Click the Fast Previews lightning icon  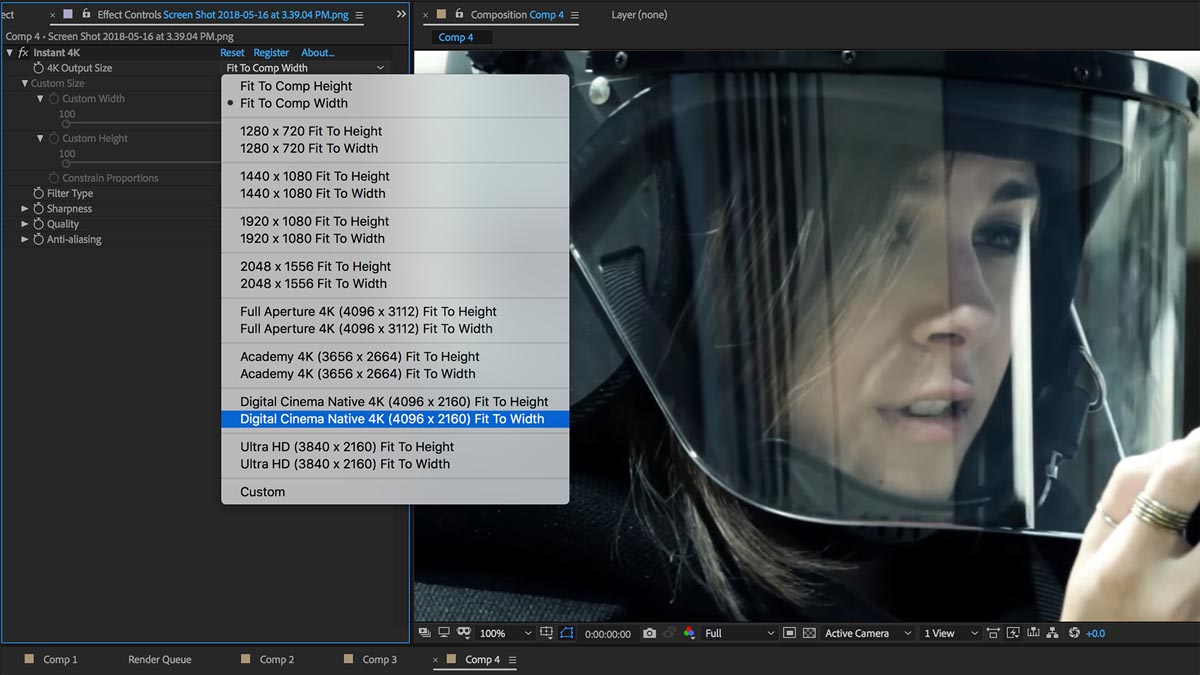1013,633
